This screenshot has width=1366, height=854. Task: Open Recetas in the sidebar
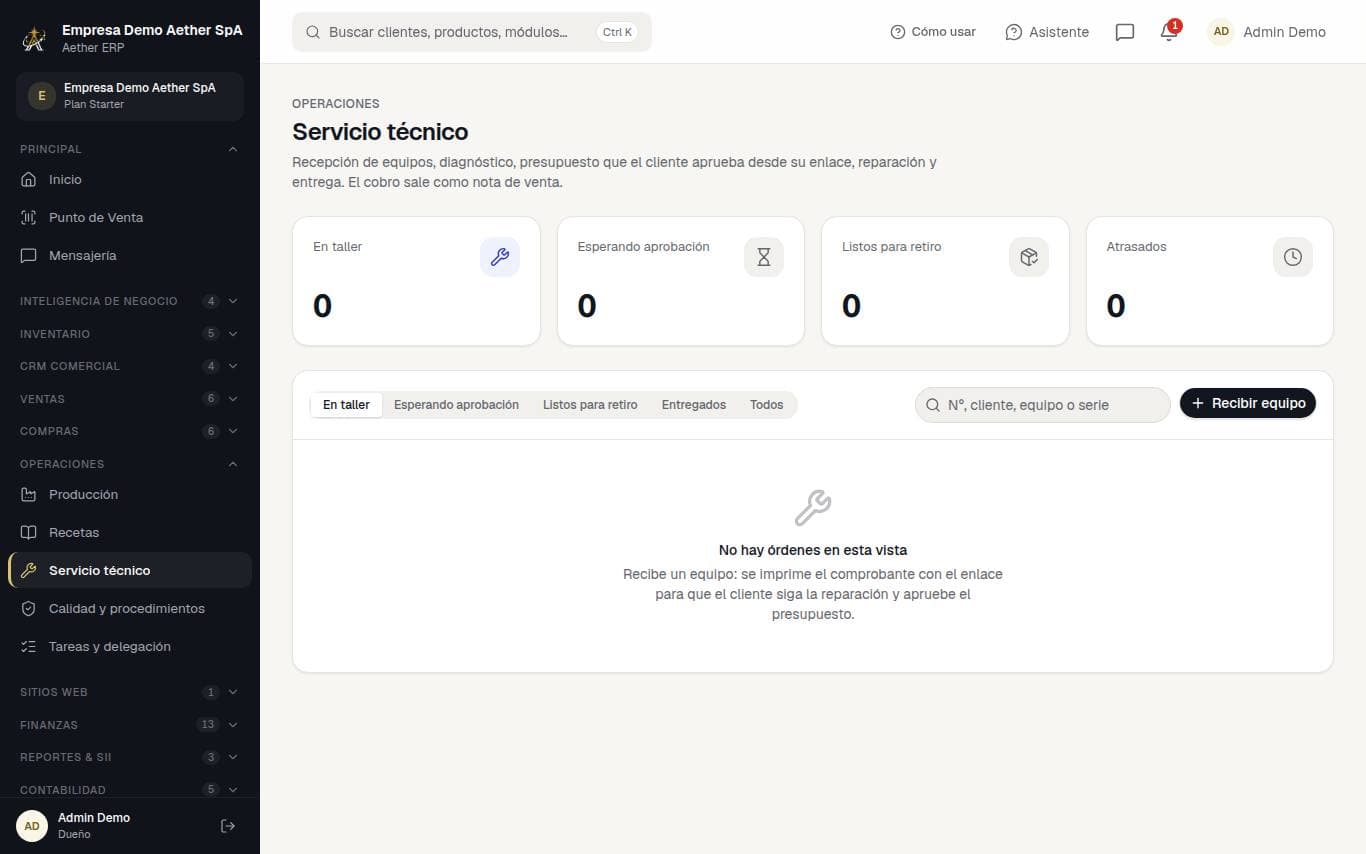(130, 533)
